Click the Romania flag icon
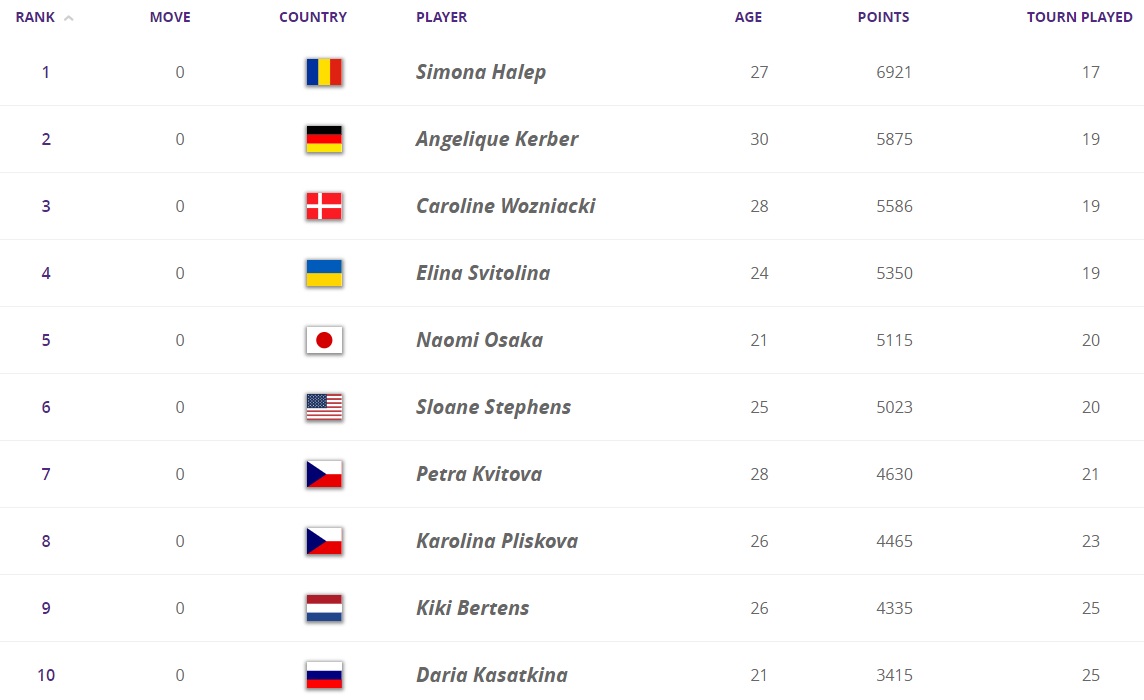The width and height of the screenshot is (1144, 700). pos(324,72)
